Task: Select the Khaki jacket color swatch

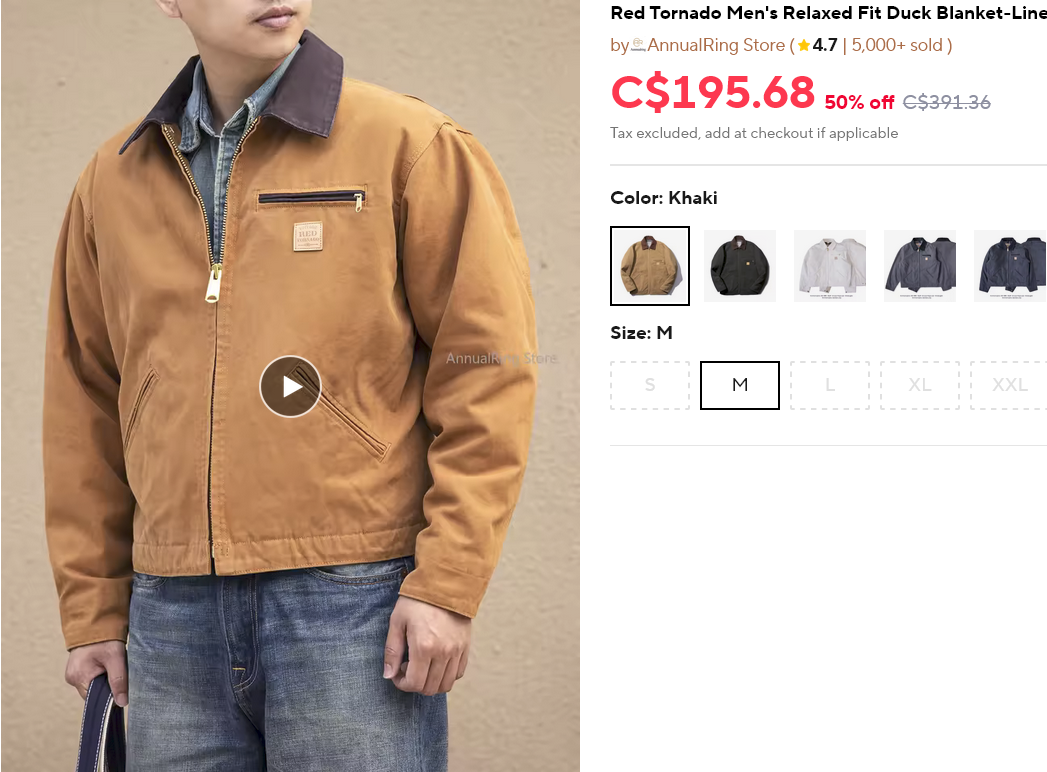Action: [650, 266]
